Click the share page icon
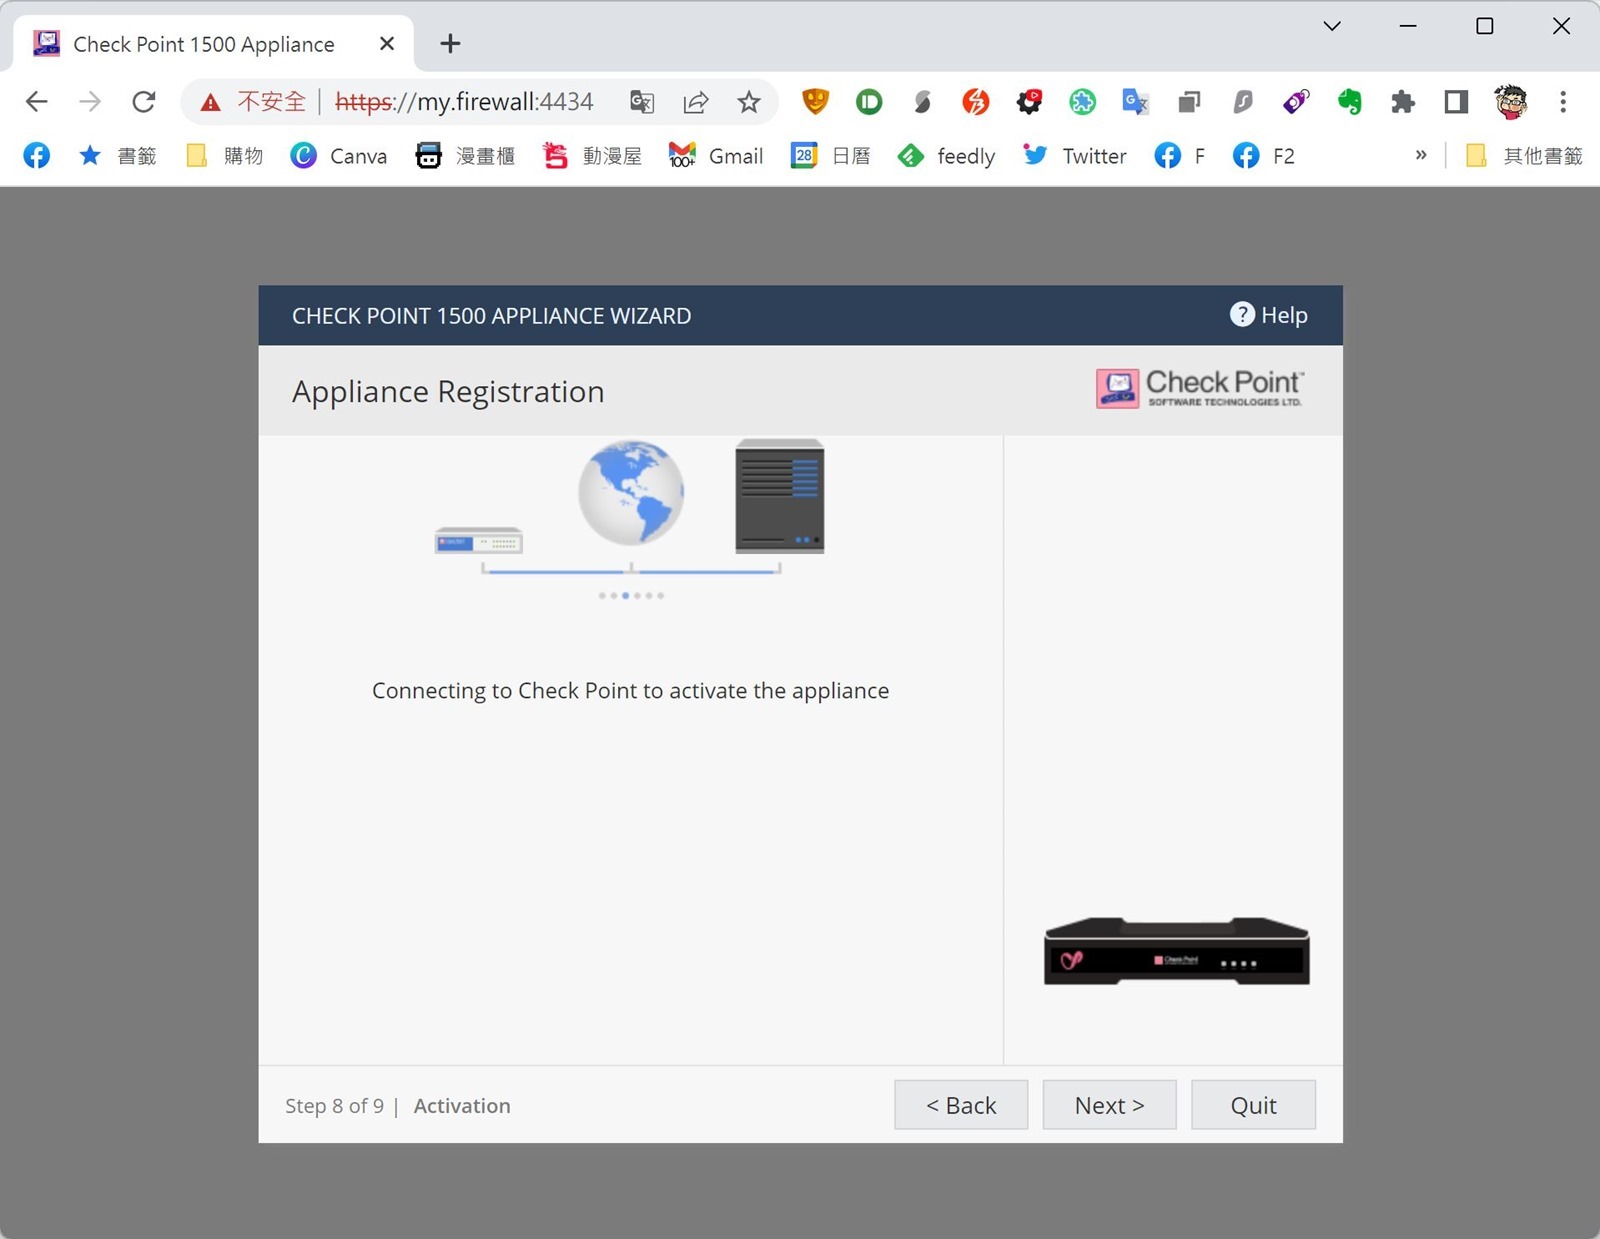The width and height of the screenshot is (1600, 1239). point(696,101)
